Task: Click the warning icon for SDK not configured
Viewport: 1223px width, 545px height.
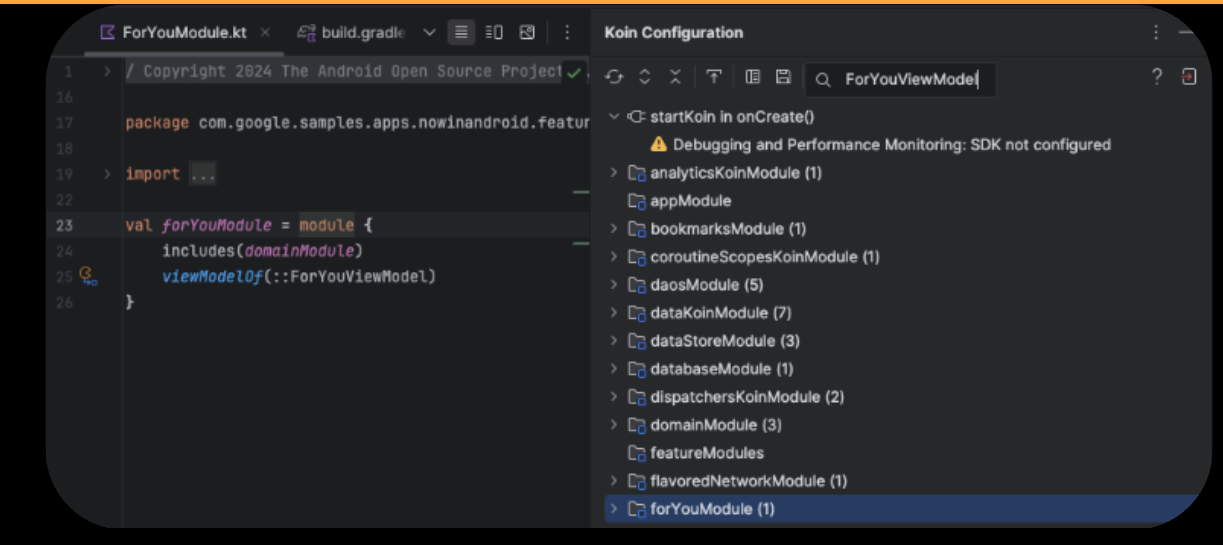Action: click(x=658, y=145)
